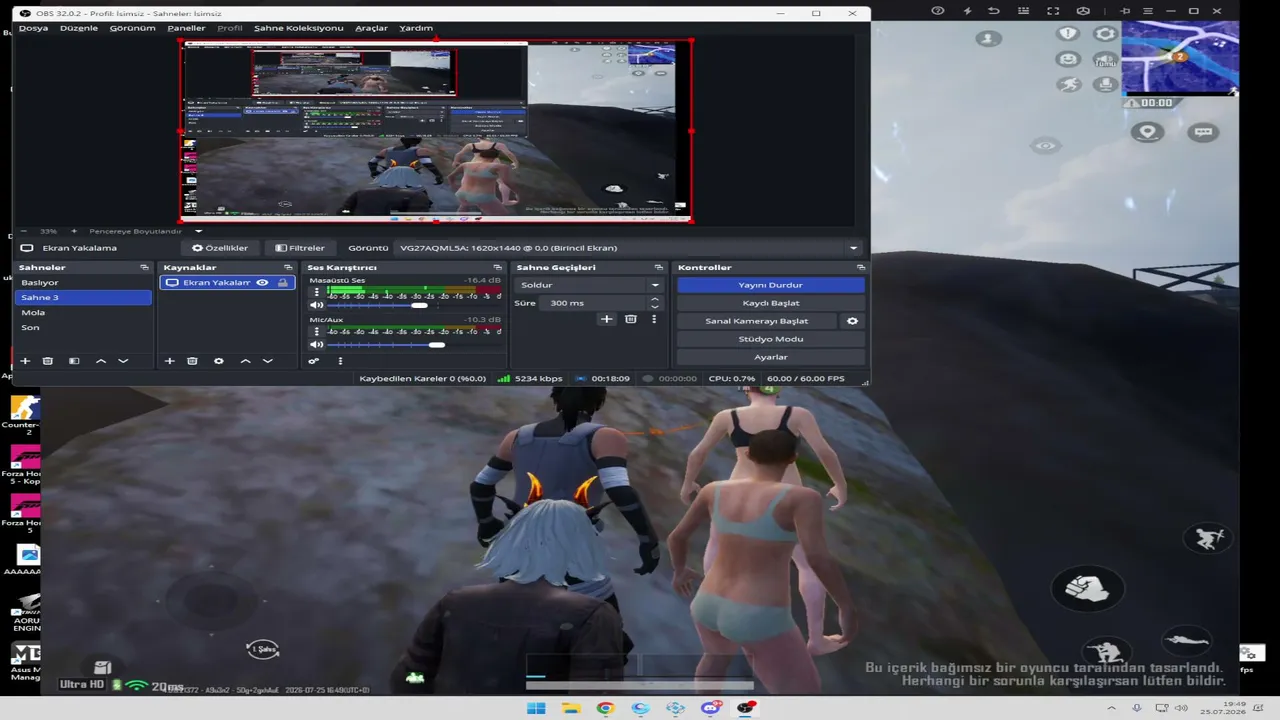The width and height of the screenshot is (1280, 720).
Task: Click the report warning shield in game
Action: (x=1068, y=34)
